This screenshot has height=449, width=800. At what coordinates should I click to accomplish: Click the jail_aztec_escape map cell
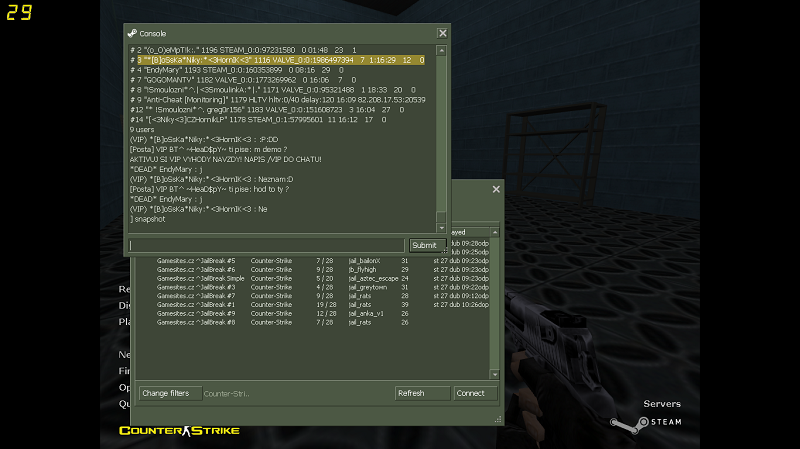click(373, 279)
